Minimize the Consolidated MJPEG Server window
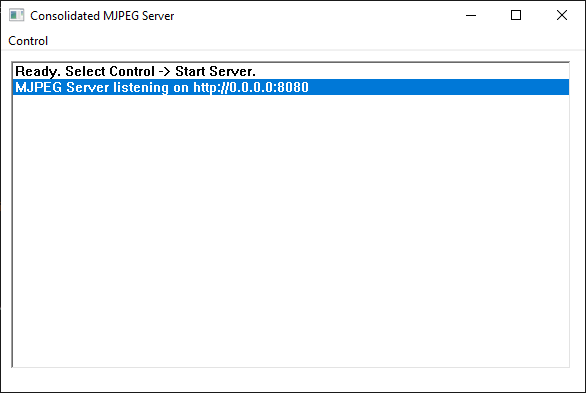 pos(471,15)
